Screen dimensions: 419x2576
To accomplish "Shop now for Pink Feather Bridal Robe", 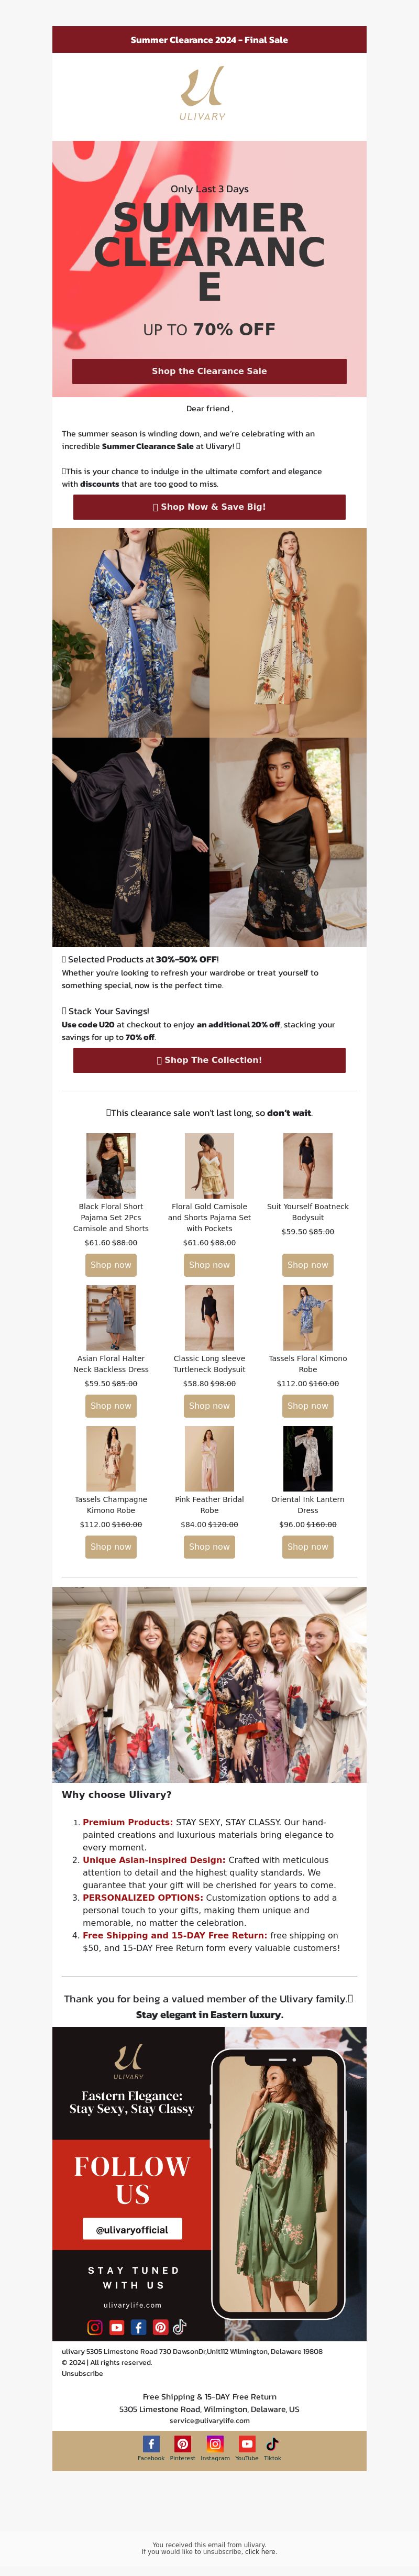I will (209, 1547).
